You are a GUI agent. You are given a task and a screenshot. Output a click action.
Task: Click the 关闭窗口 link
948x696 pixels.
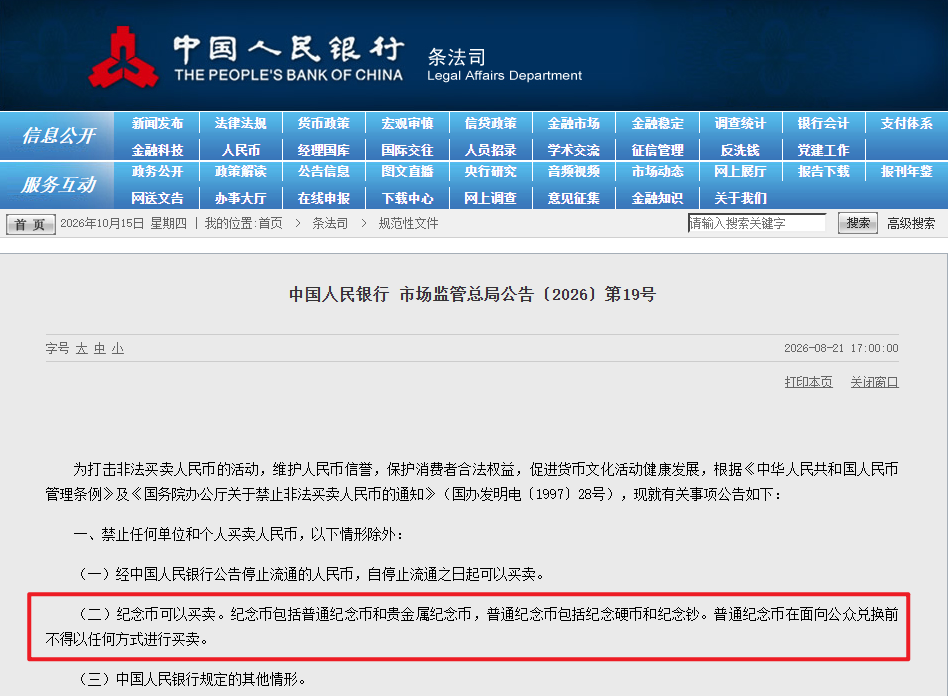tap(874, 382)
